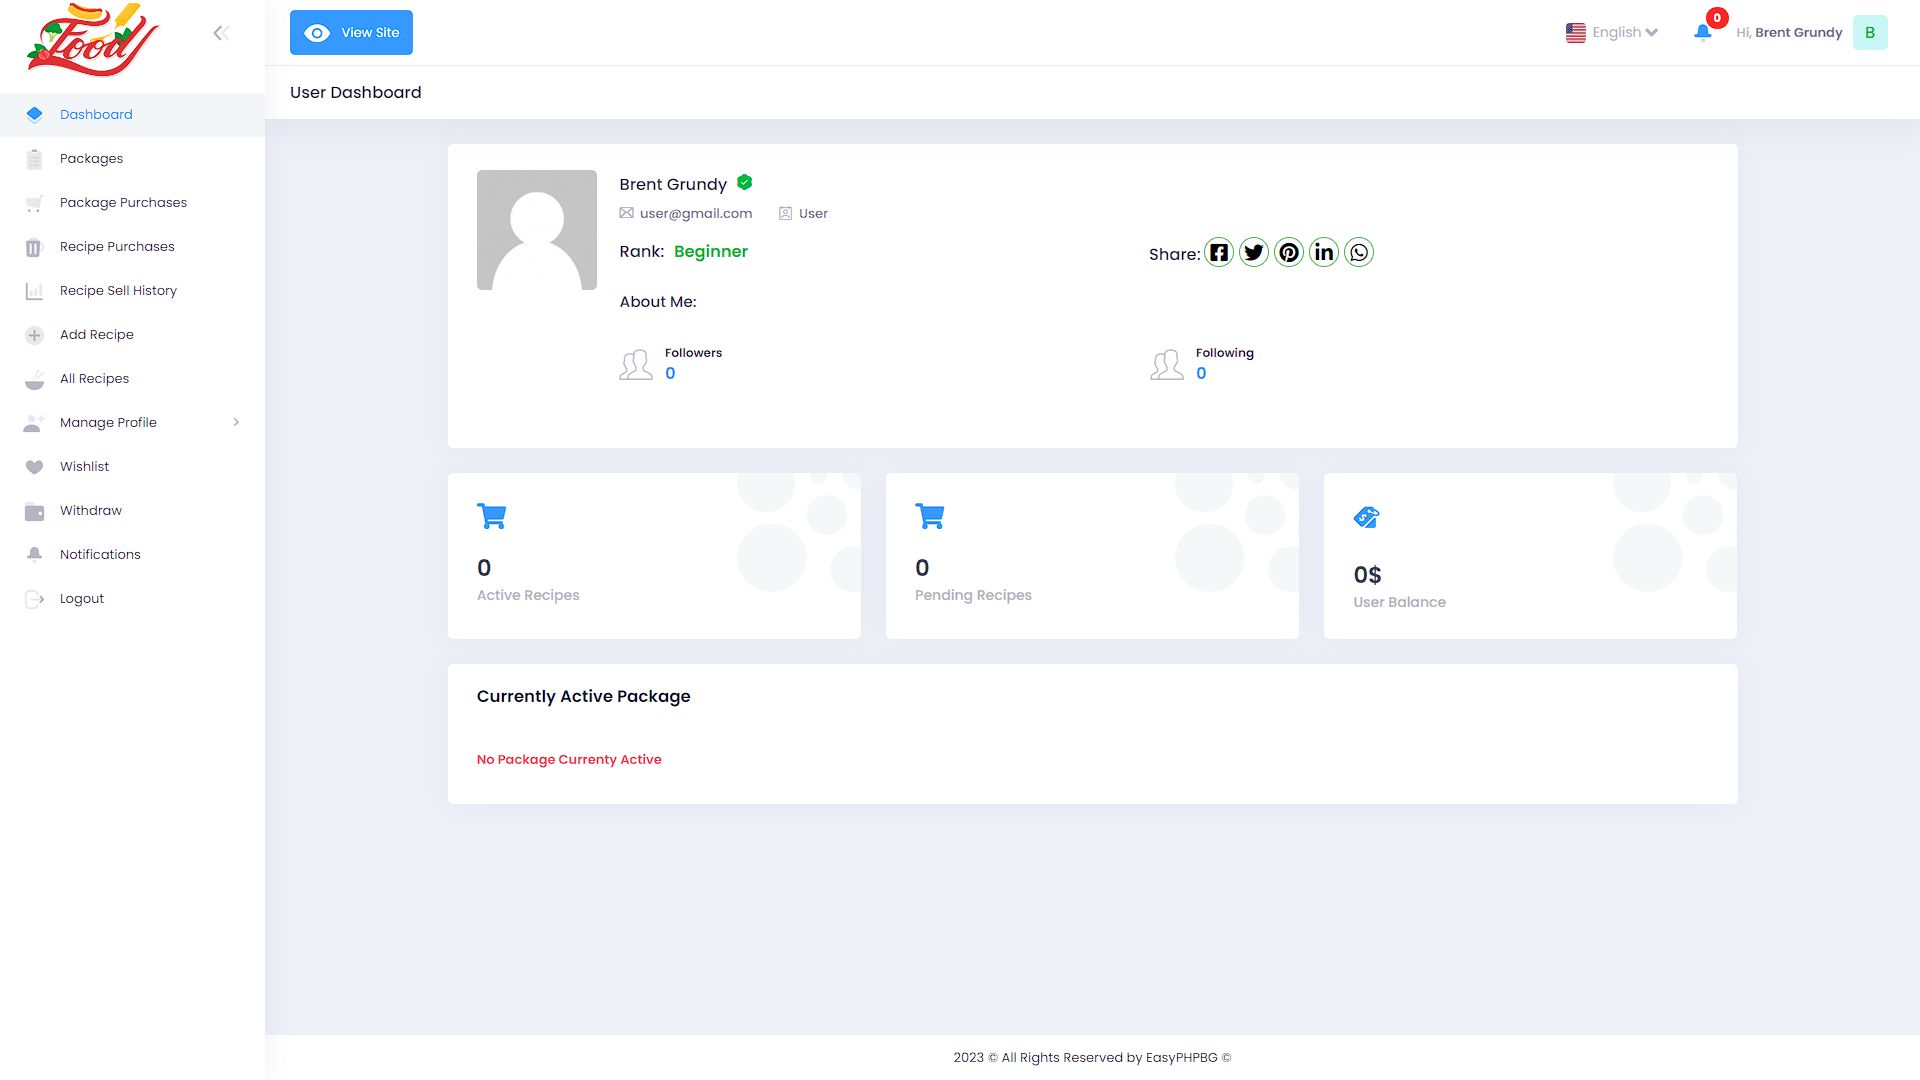Share profile via Twitter icon
This screenshot has height=1080, width=1920.
(x=1253, y=252)
